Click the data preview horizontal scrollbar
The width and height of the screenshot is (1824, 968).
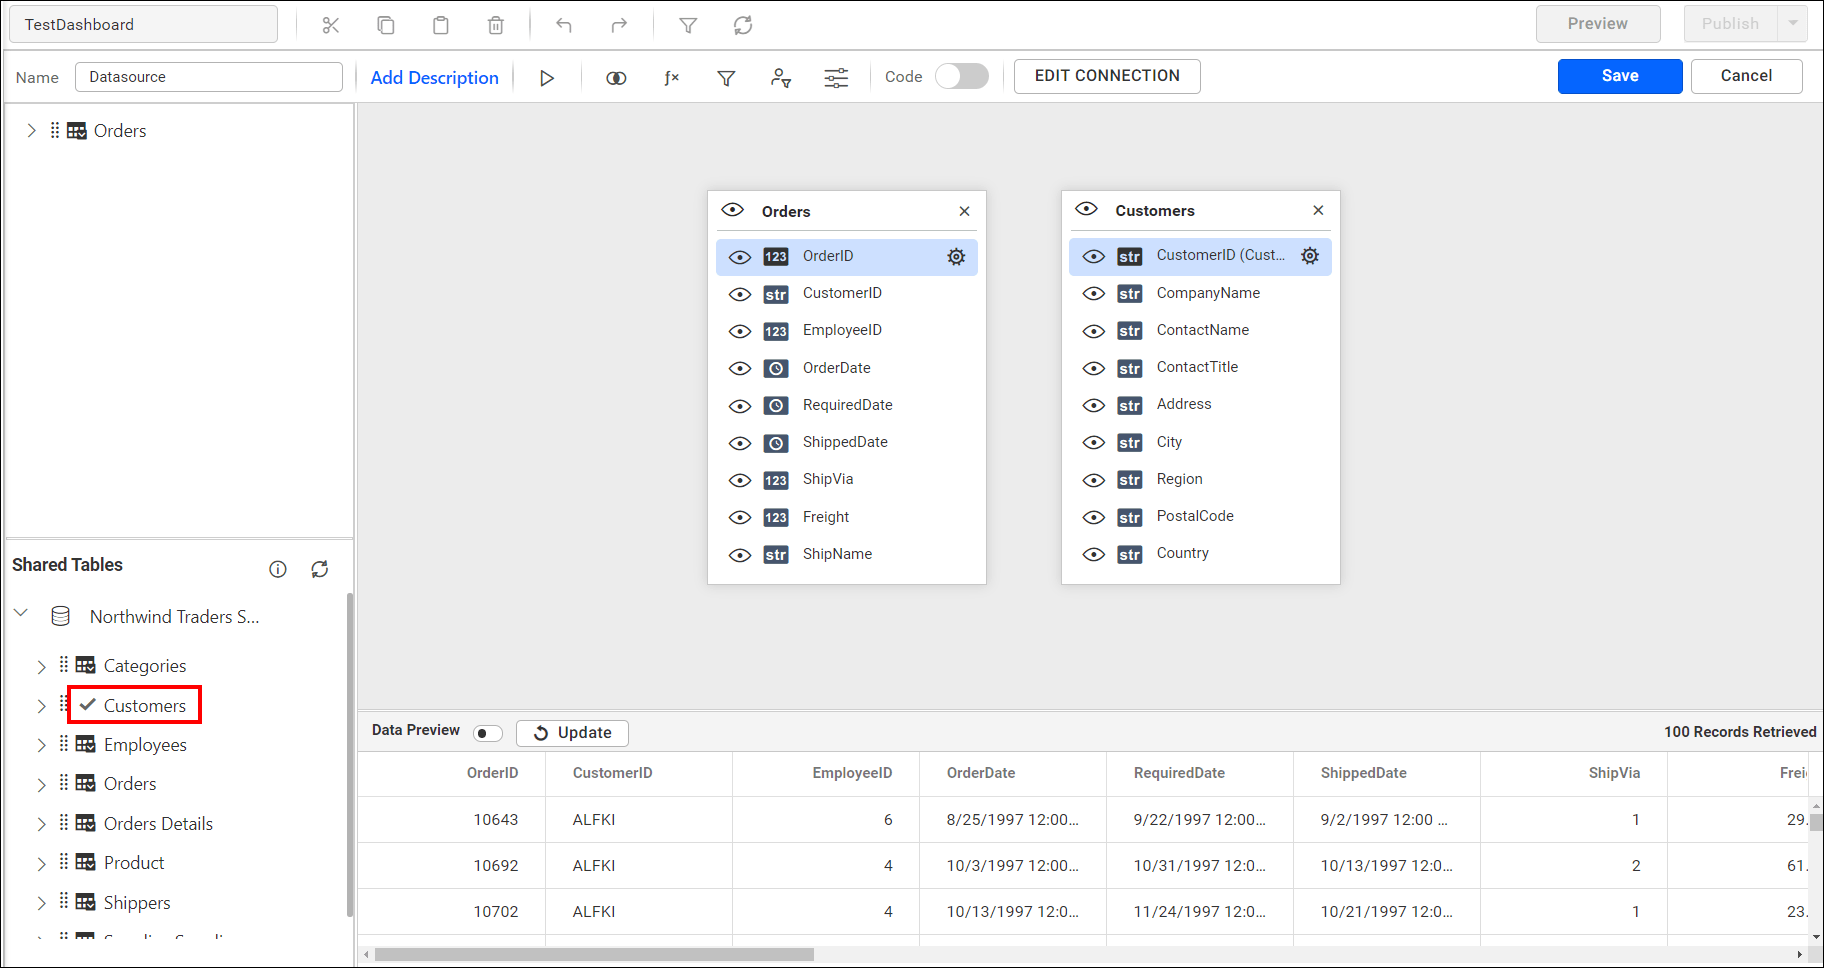[x=594, y=955]
